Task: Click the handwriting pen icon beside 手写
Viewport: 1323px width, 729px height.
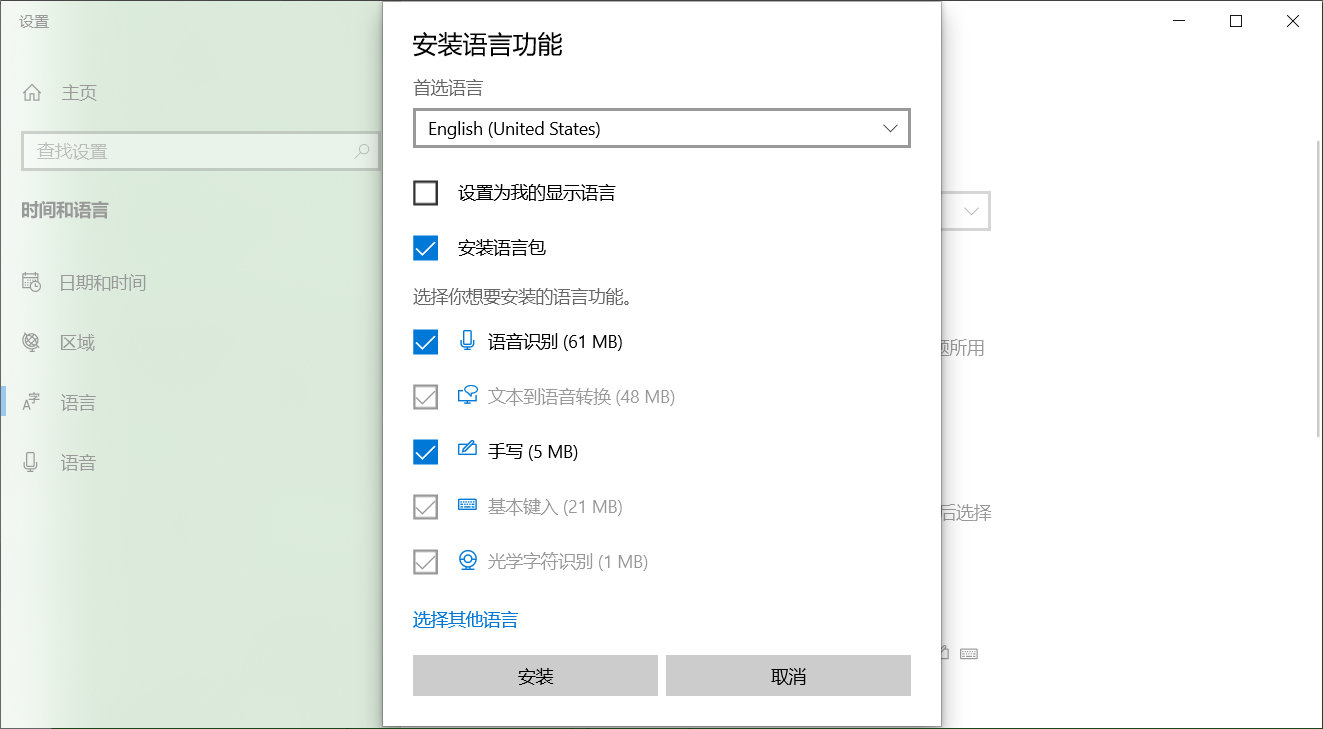Action: coord(467,451)
